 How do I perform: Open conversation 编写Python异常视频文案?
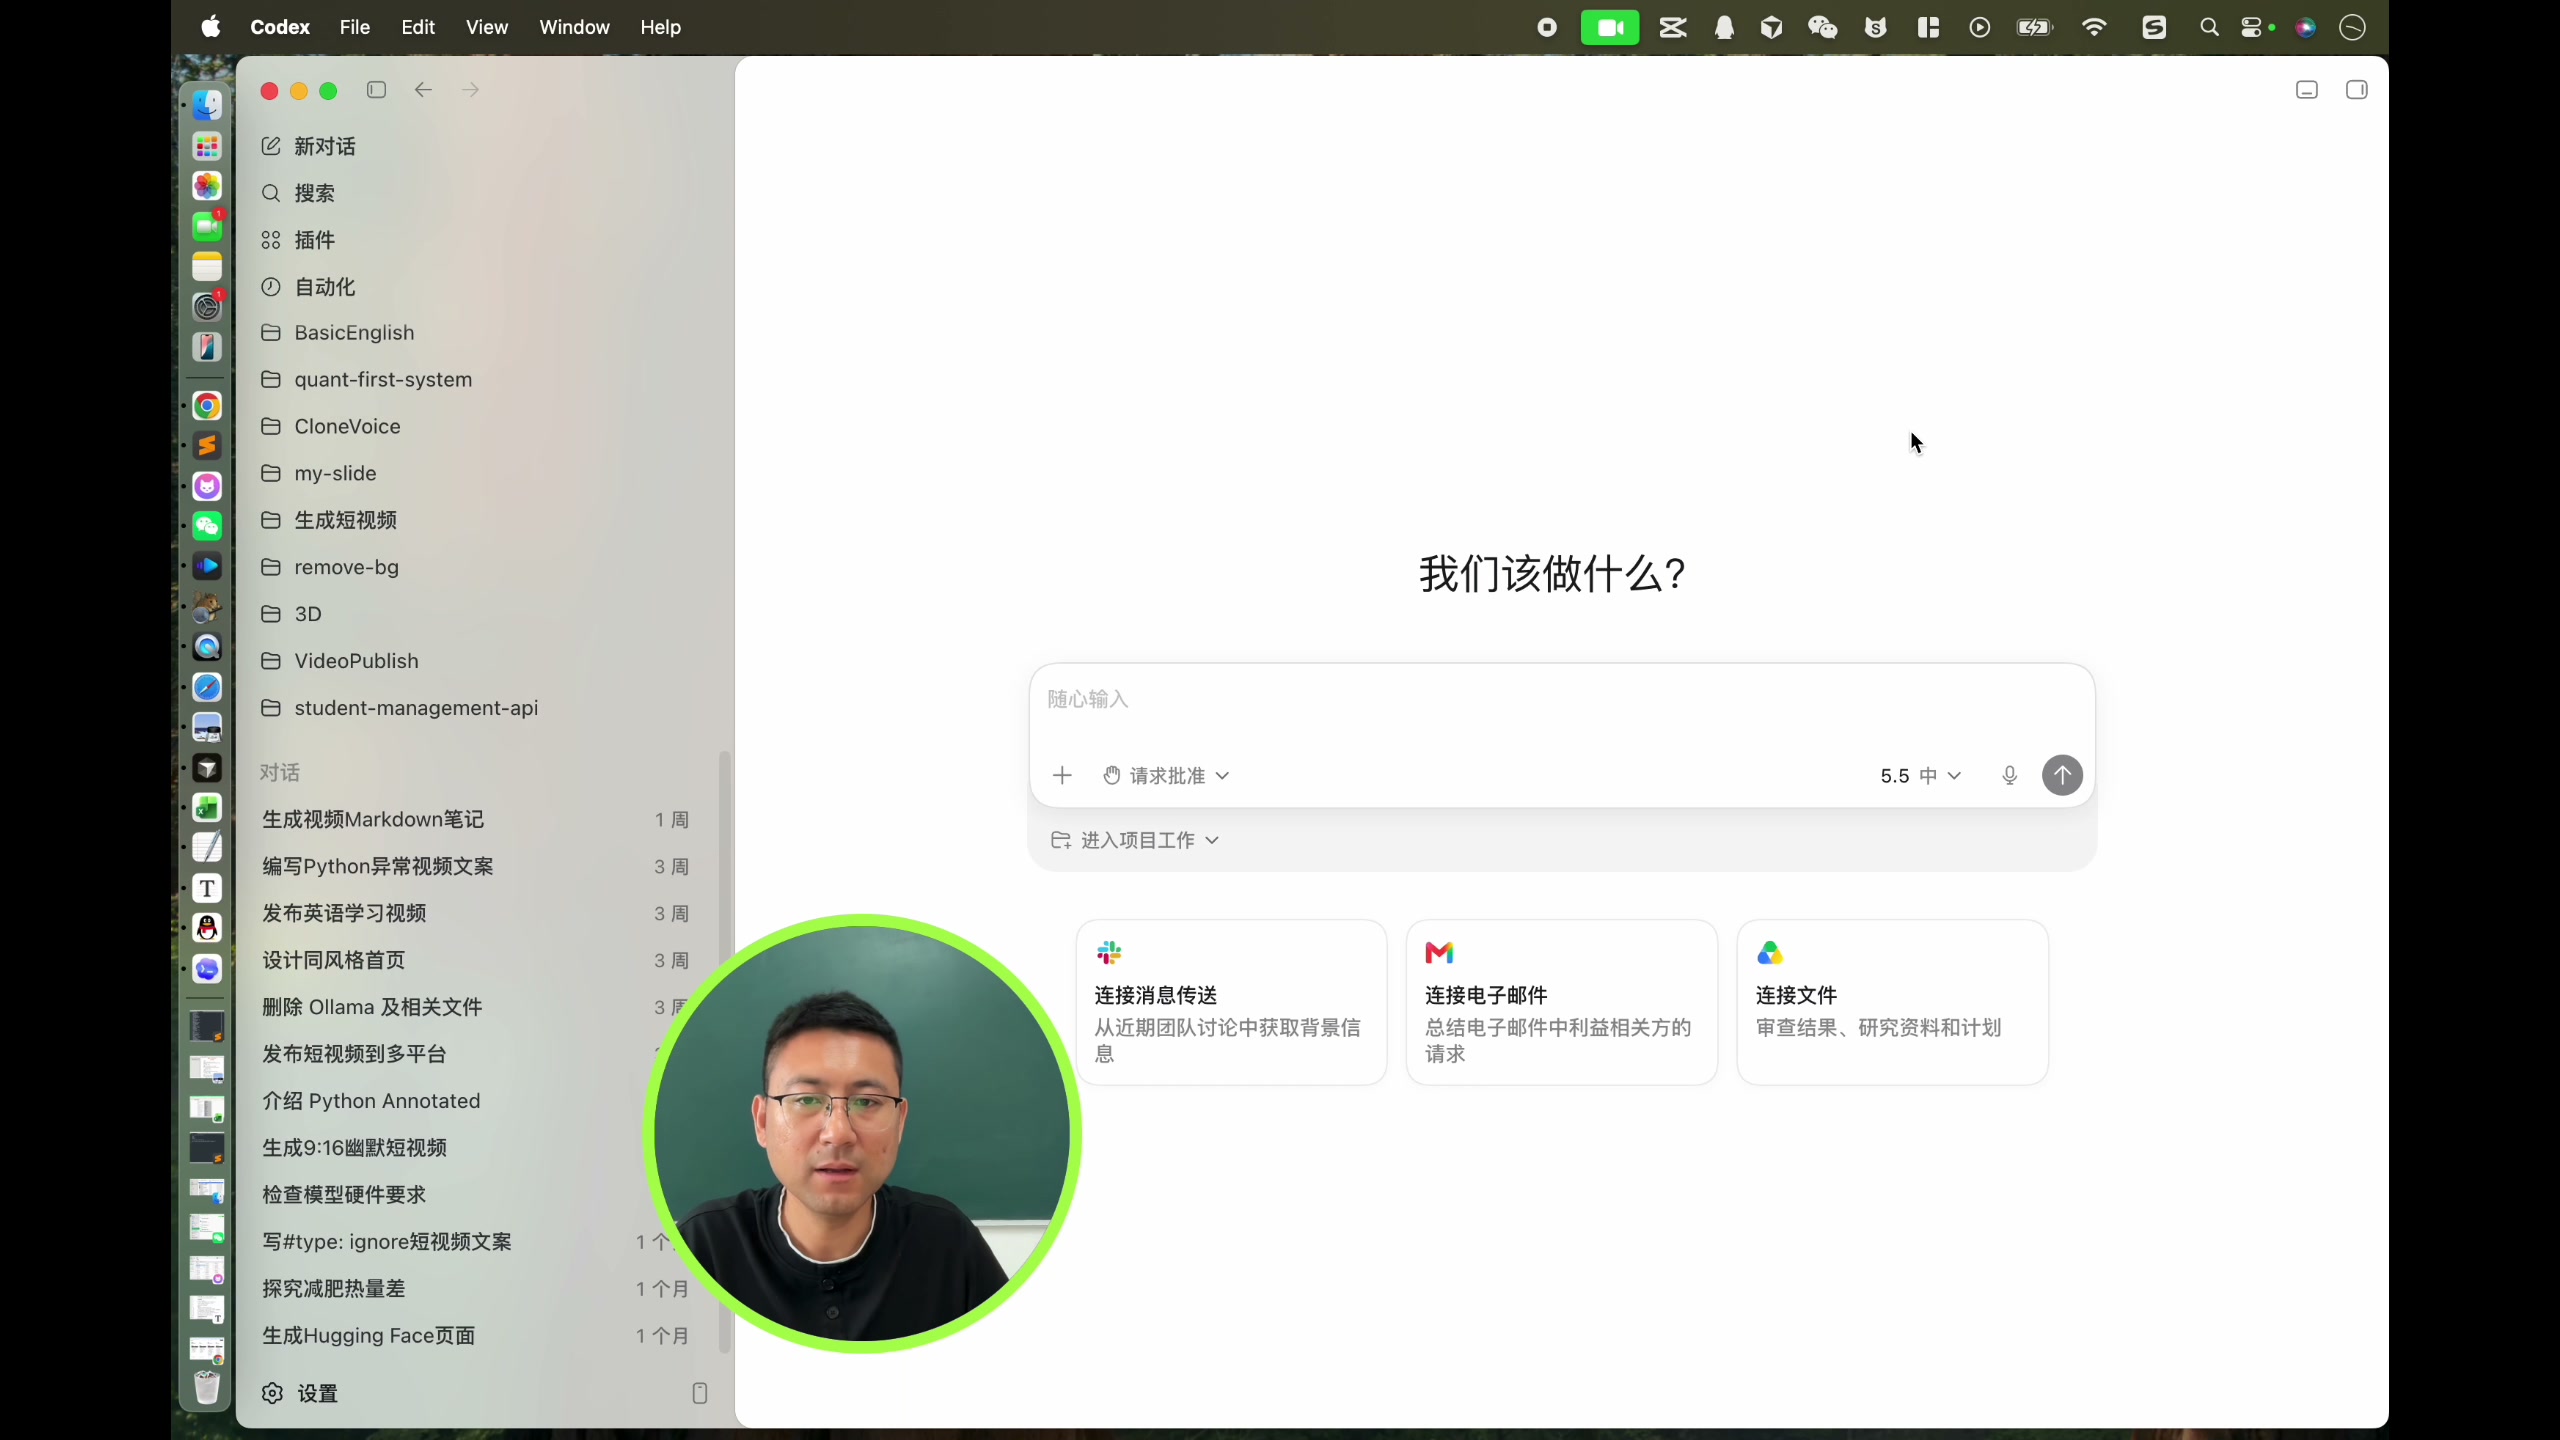[x=476, y=867]
